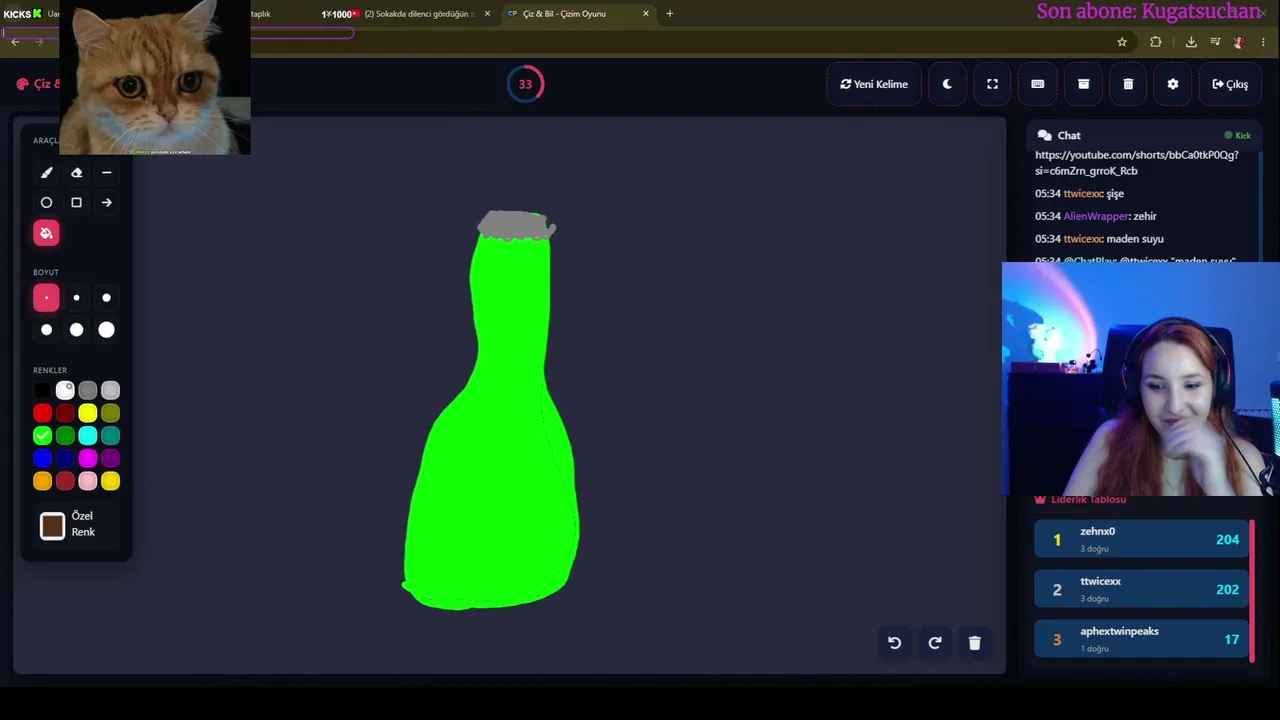Image resolution: width=1280 pixels, height=720 pixels.
Task: Open the settings gear
Action: coord(1173,84)
